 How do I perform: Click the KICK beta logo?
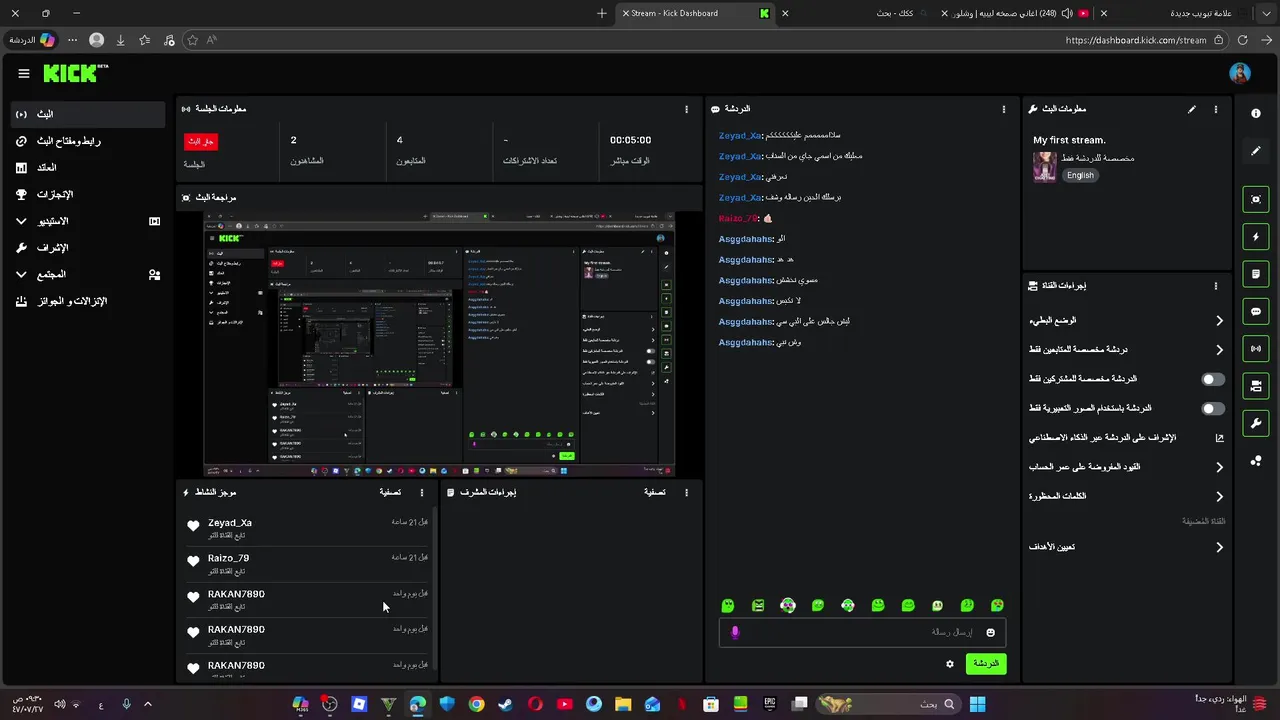coord(76,73)
